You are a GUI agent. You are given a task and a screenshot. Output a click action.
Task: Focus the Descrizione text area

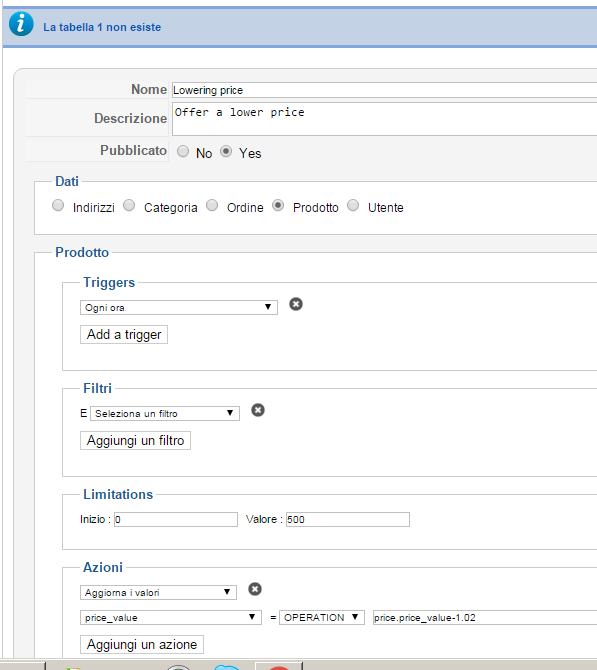(x=384, y=119)
